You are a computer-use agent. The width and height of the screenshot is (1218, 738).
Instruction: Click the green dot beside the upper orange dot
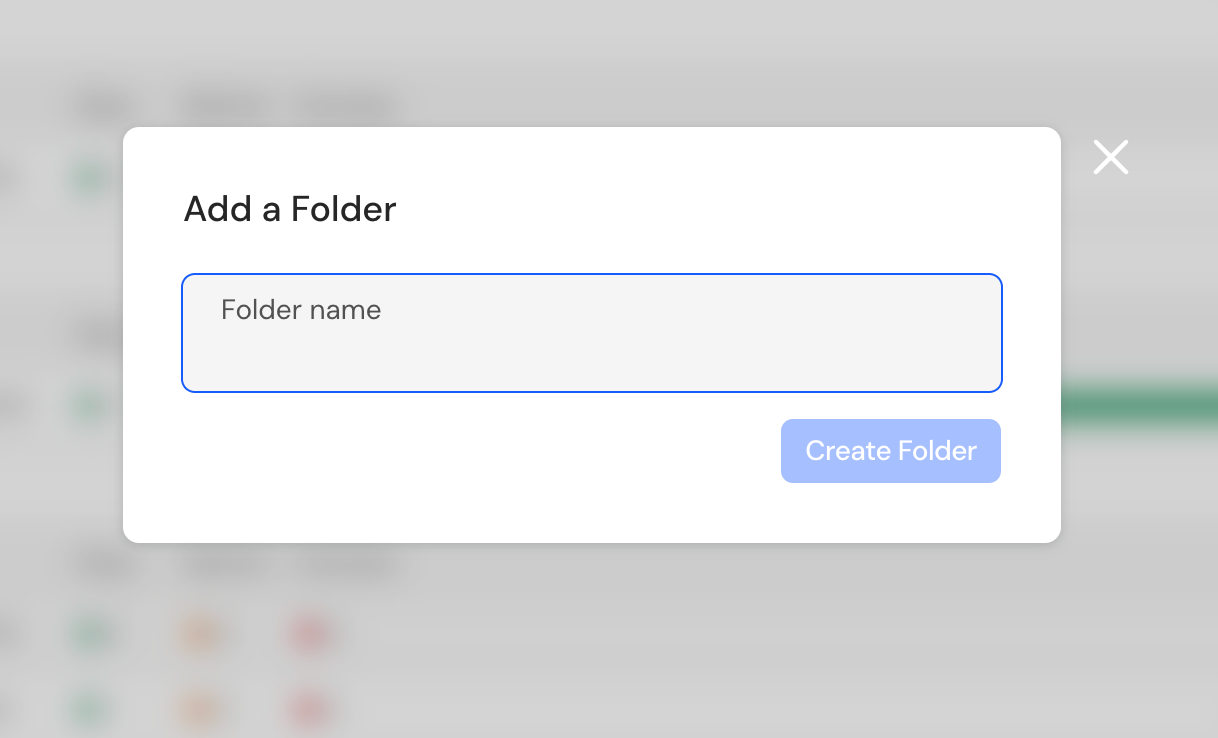pyautogui.click(x=90, y=634)
